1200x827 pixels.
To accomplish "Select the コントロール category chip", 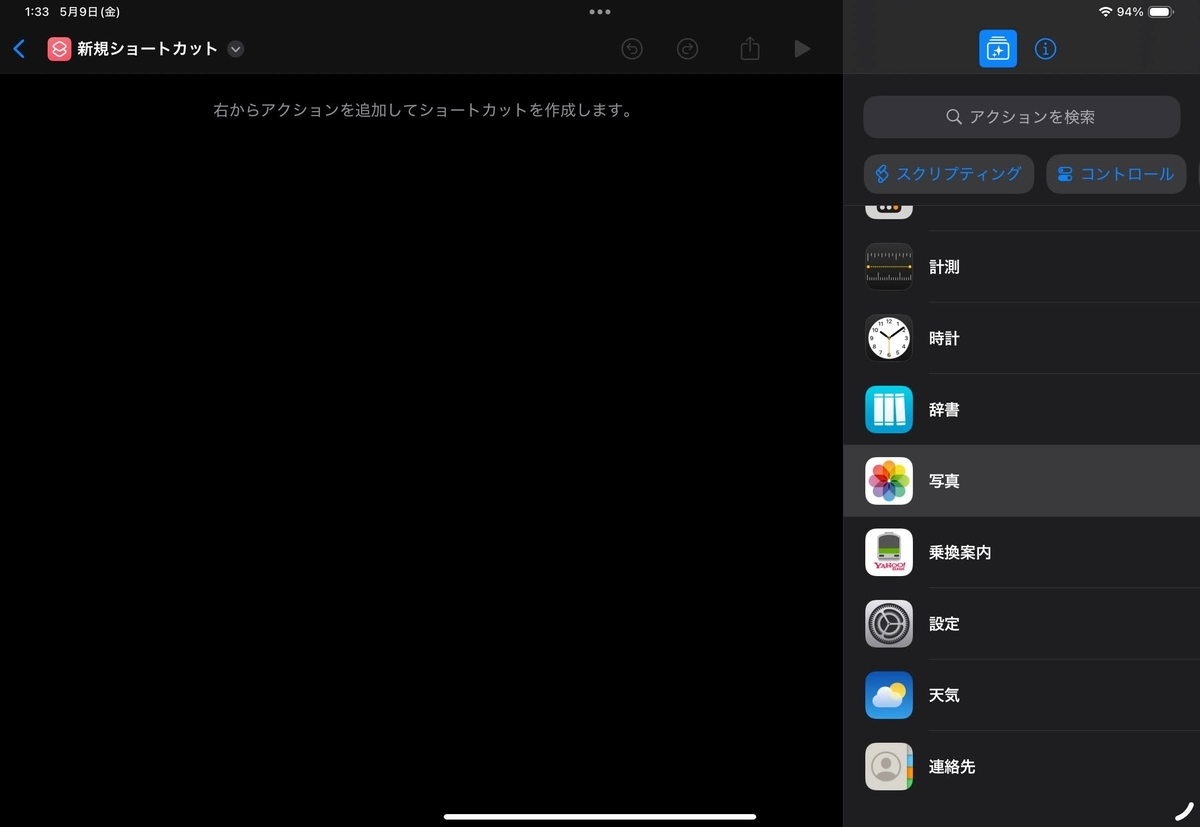I will coord(1116,174).
